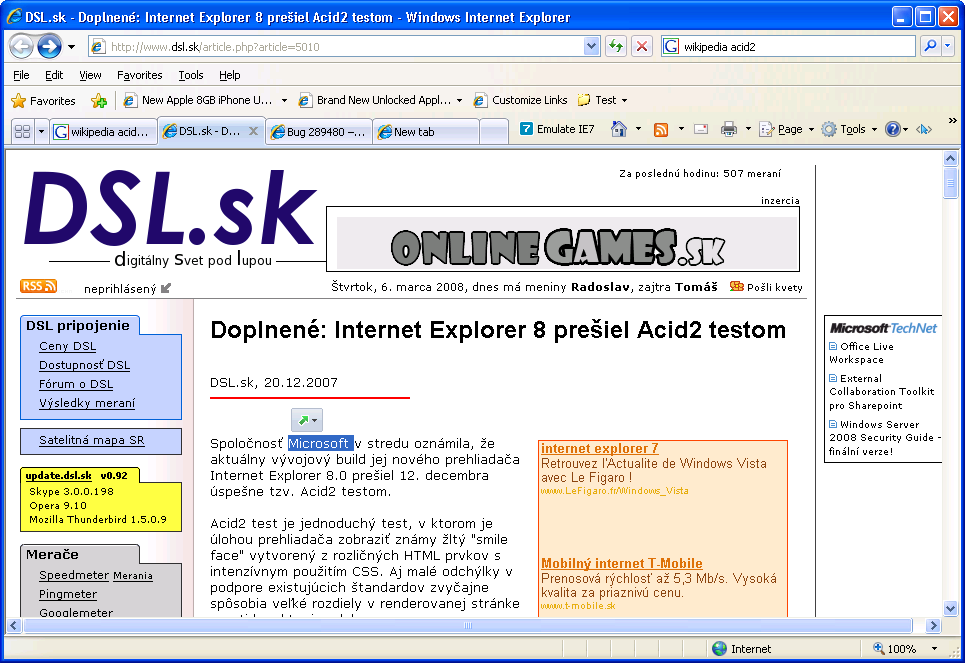Open the 'Mobilný internet T-Mobile' ad link

pos(622,563)
